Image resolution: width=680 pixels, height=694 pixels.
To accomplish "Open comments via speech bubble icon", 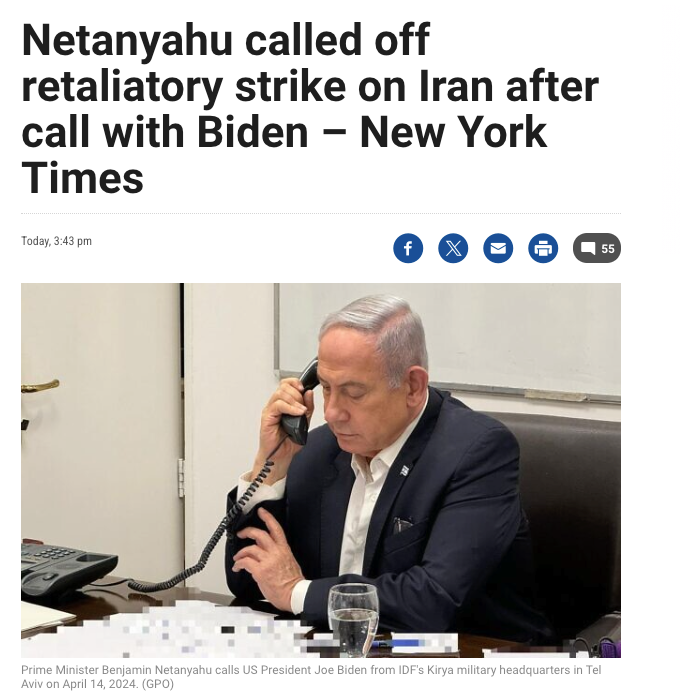I will 588,248.
